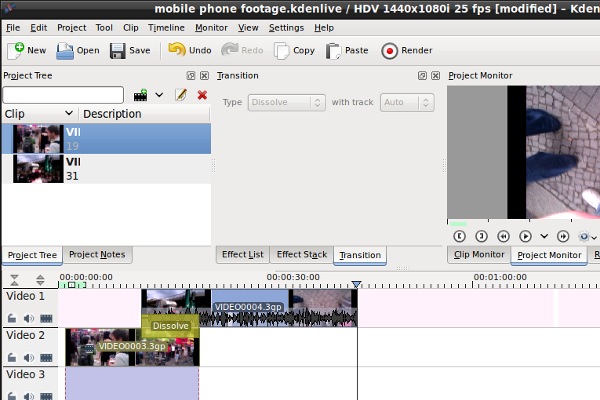Mute audio on Video 2 track

point(29,358)
